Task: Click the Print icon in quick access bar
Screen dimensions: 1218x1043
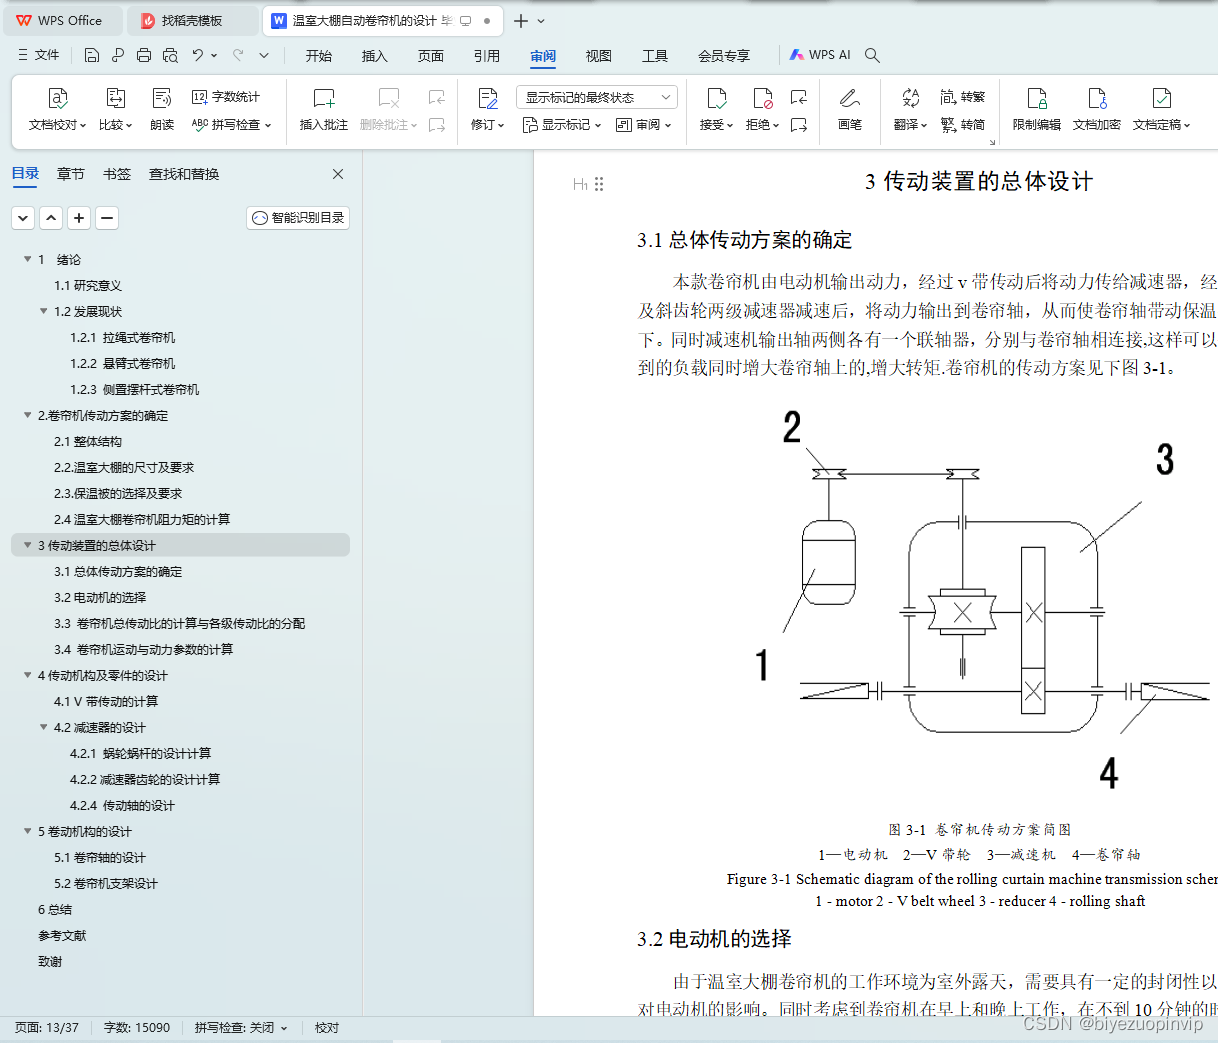Action: pyautogui.click(x=144, y=55)
